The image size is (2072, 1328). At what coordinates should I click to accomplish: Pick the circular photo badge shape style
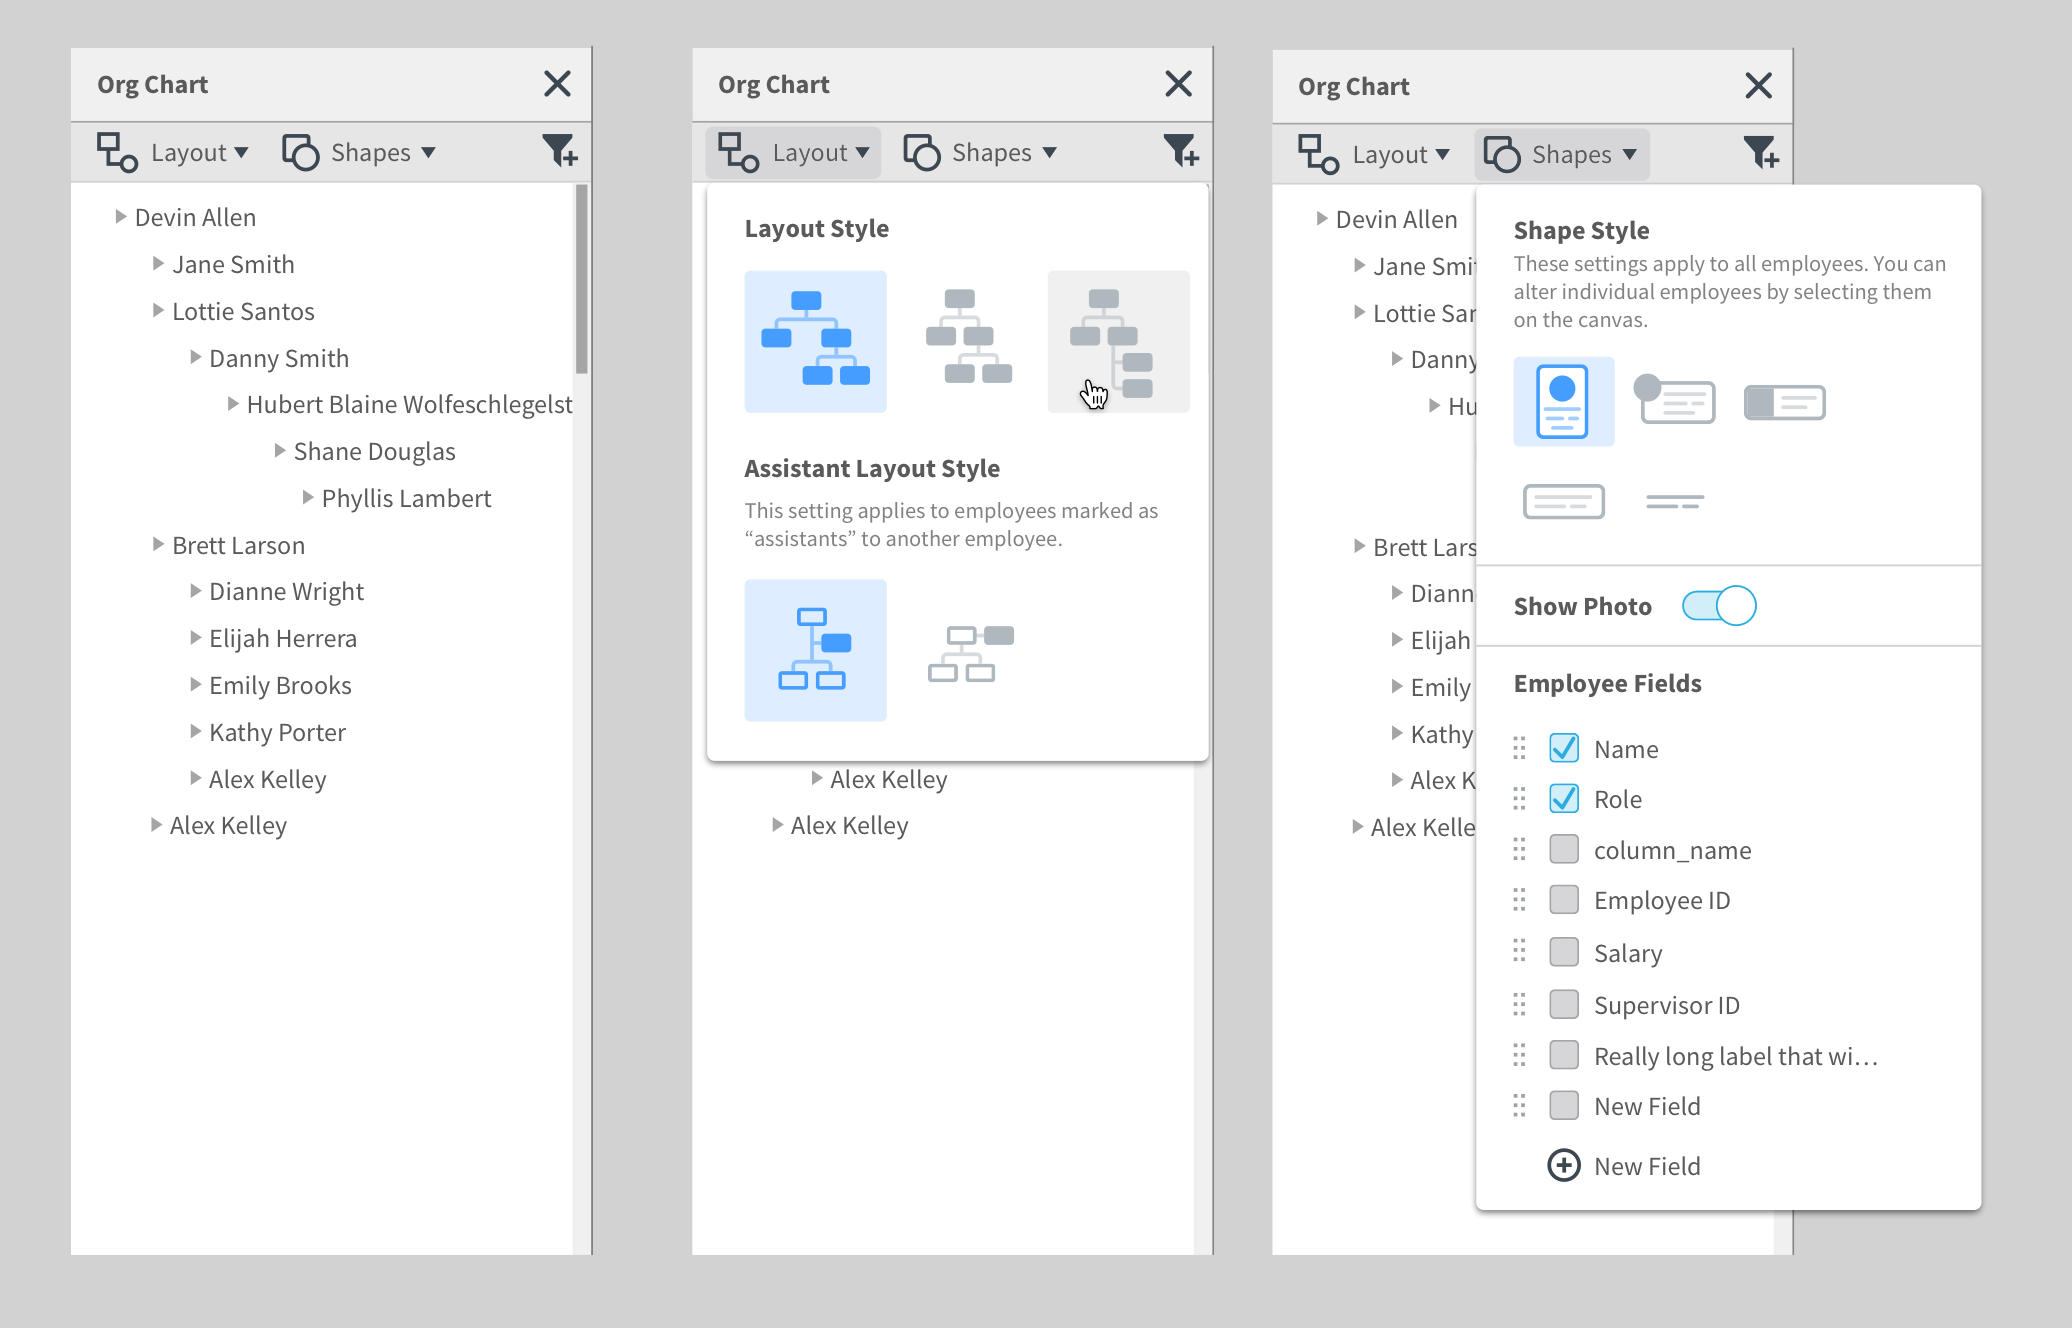1675,400
